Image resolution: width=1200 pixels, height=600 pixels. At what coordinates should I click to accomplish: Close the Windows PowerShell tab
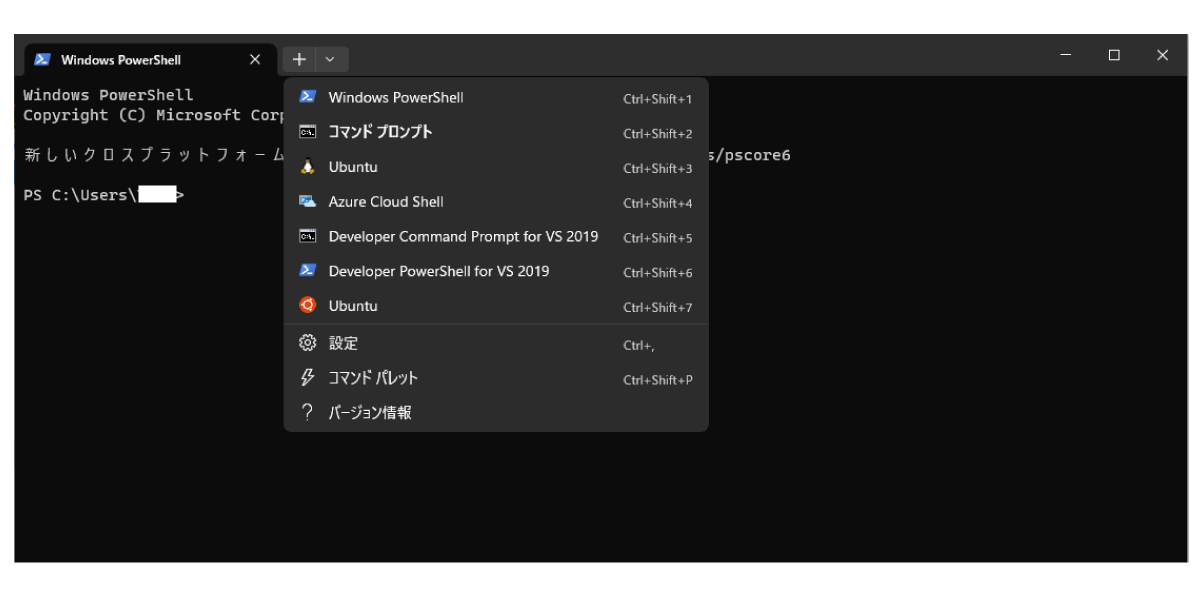(x=255, y=60)
